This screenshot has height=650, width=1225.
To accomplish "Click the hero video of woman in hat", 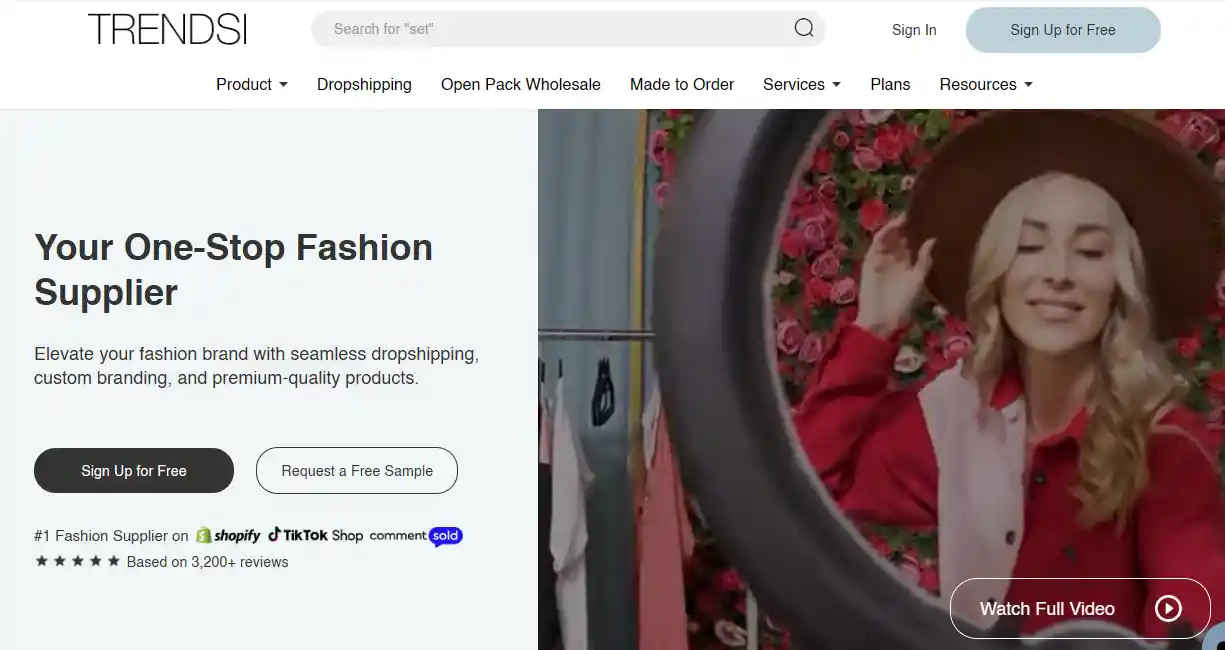I will coord(881,379).
